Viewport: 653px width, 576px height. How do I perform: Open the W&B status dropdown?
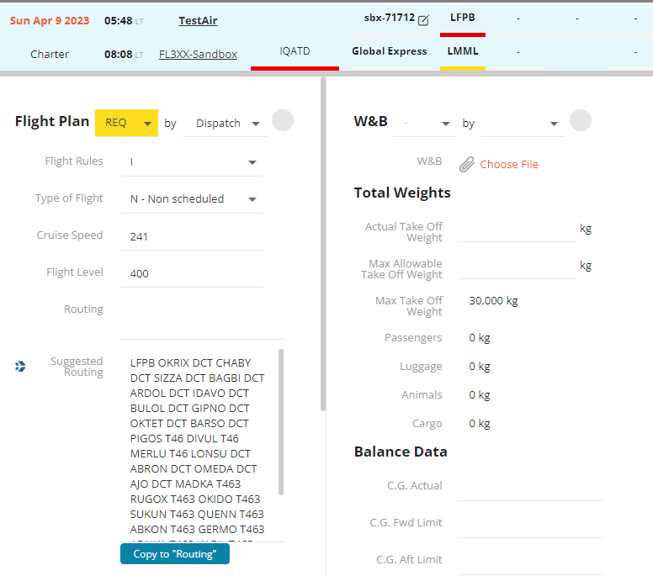pyautogui.click(x=425, y=124)
